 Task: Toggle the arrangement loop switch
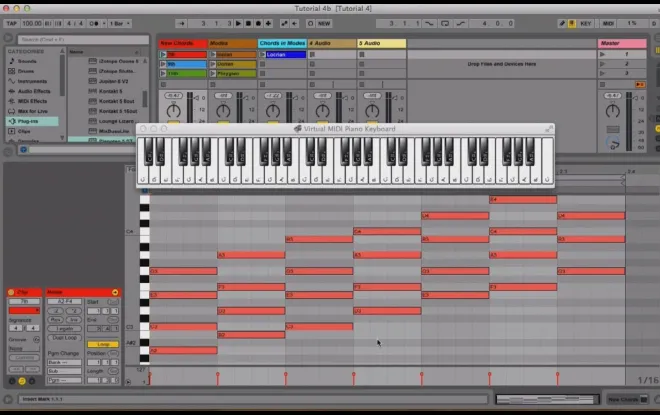445,24
